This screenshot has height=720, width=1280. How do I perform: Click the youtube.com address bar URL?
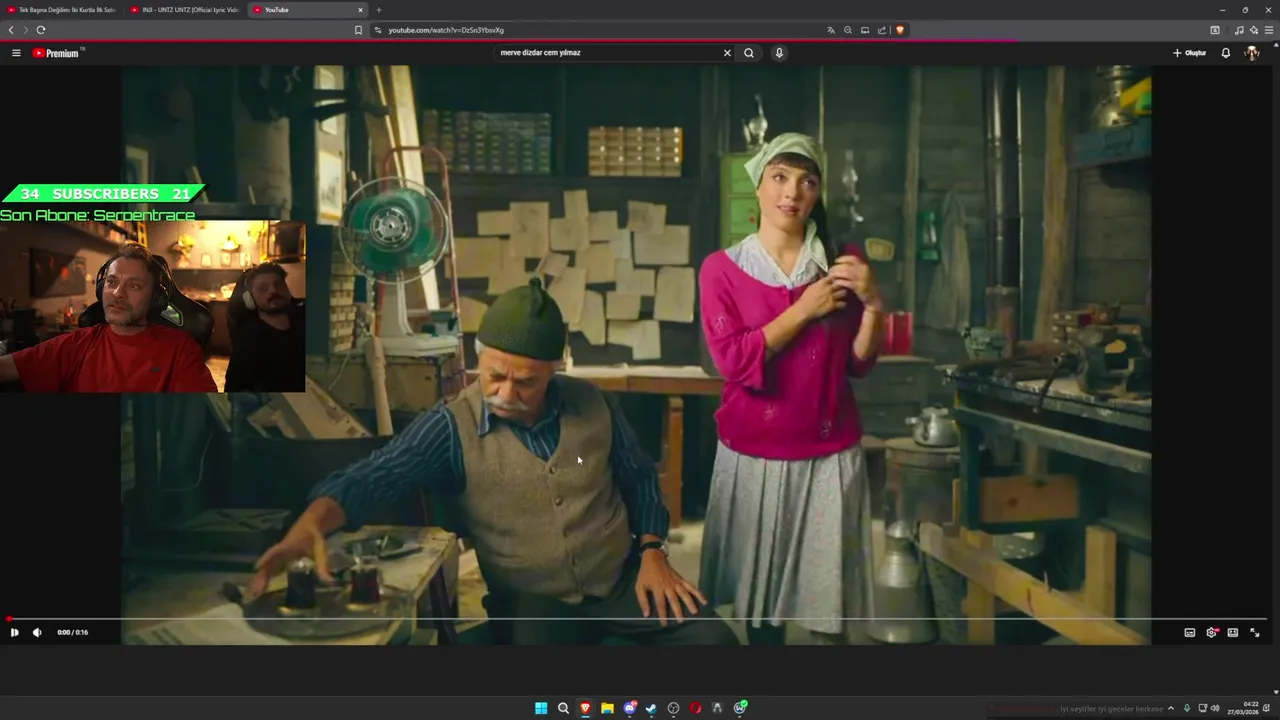[446, 30]
